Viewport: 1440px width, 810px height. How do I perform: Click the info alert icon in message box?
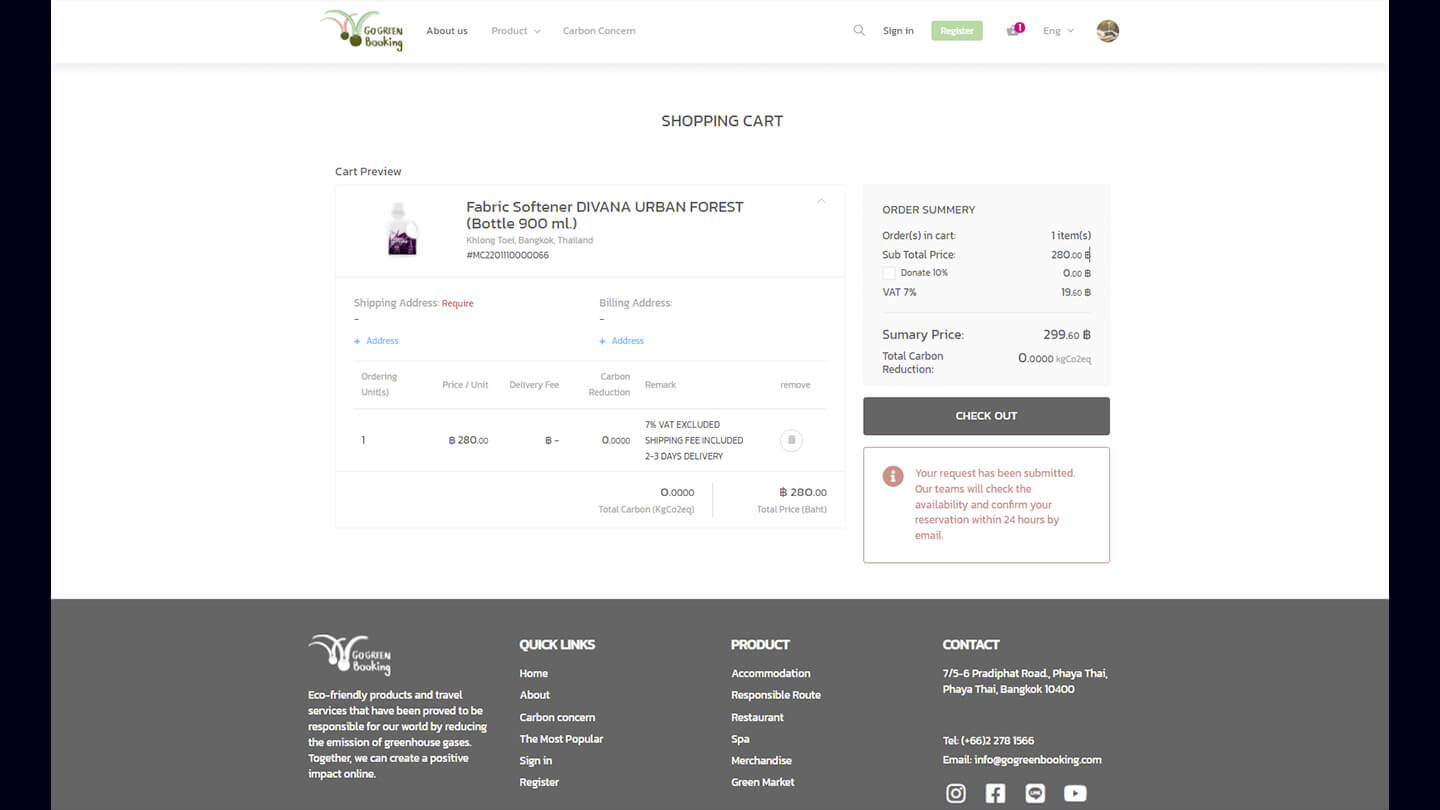(893, 476)
